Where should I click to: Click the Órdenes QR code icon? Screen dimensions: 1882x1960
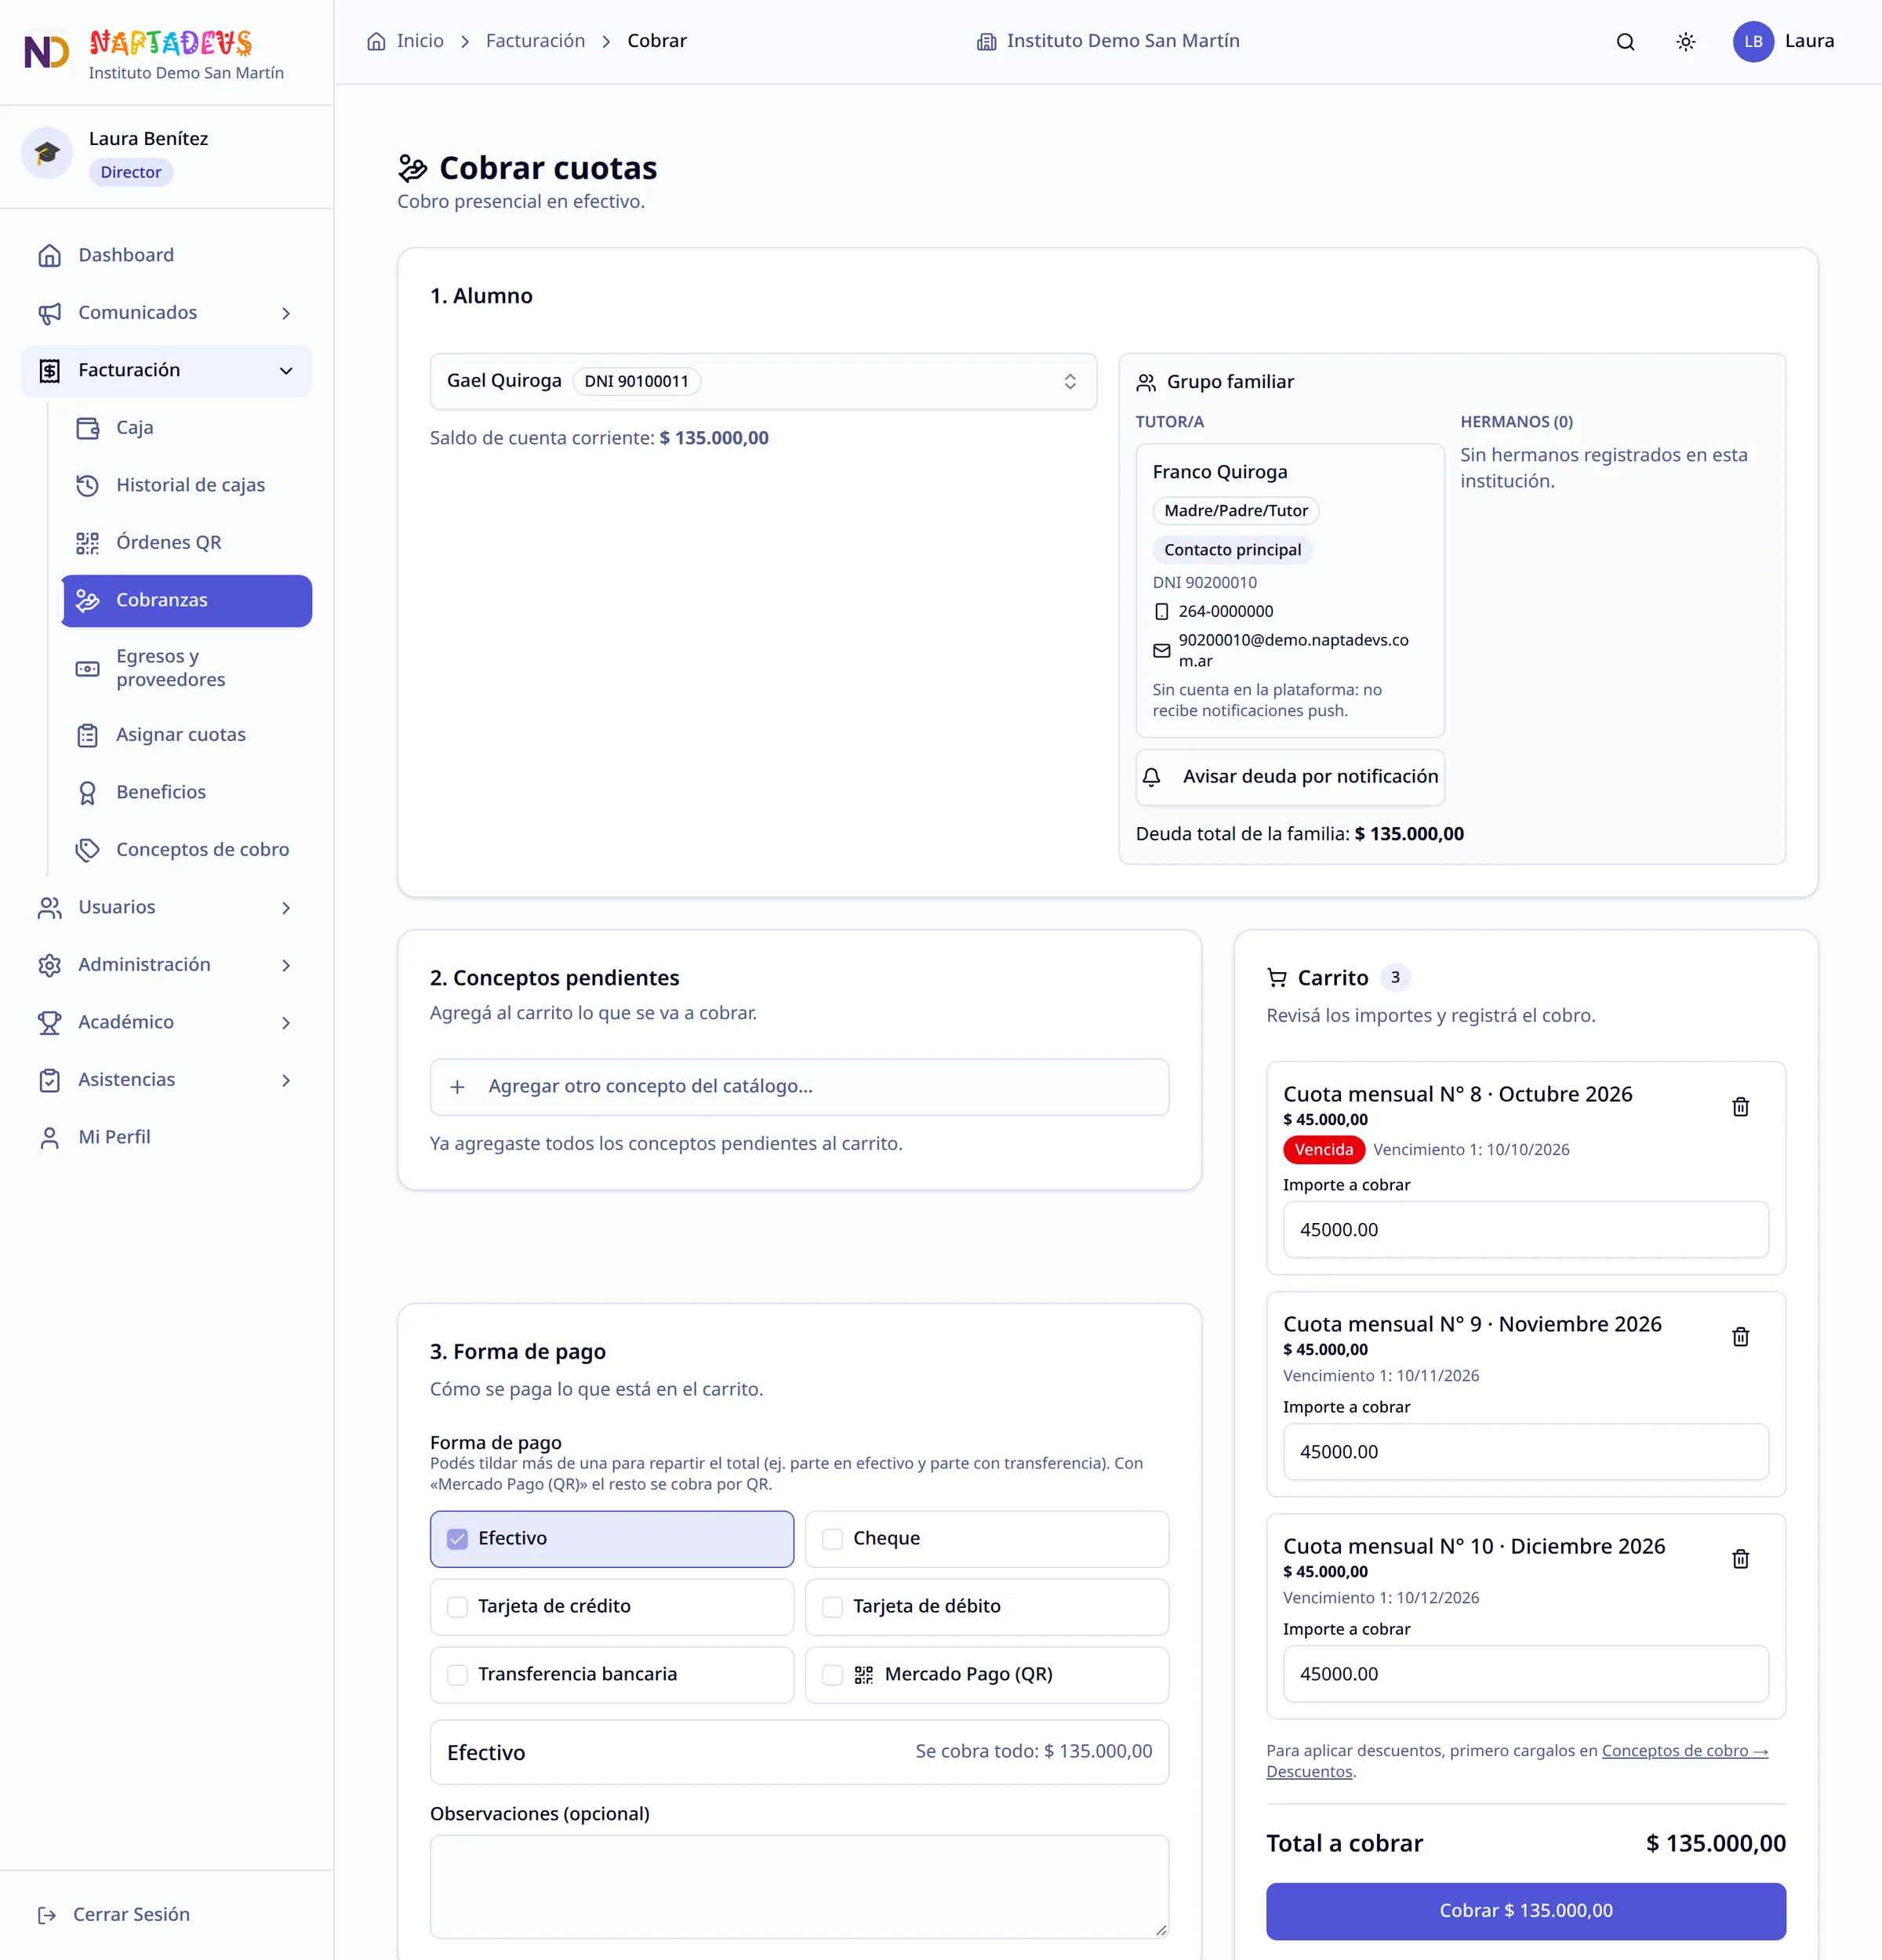coord(88,543)
